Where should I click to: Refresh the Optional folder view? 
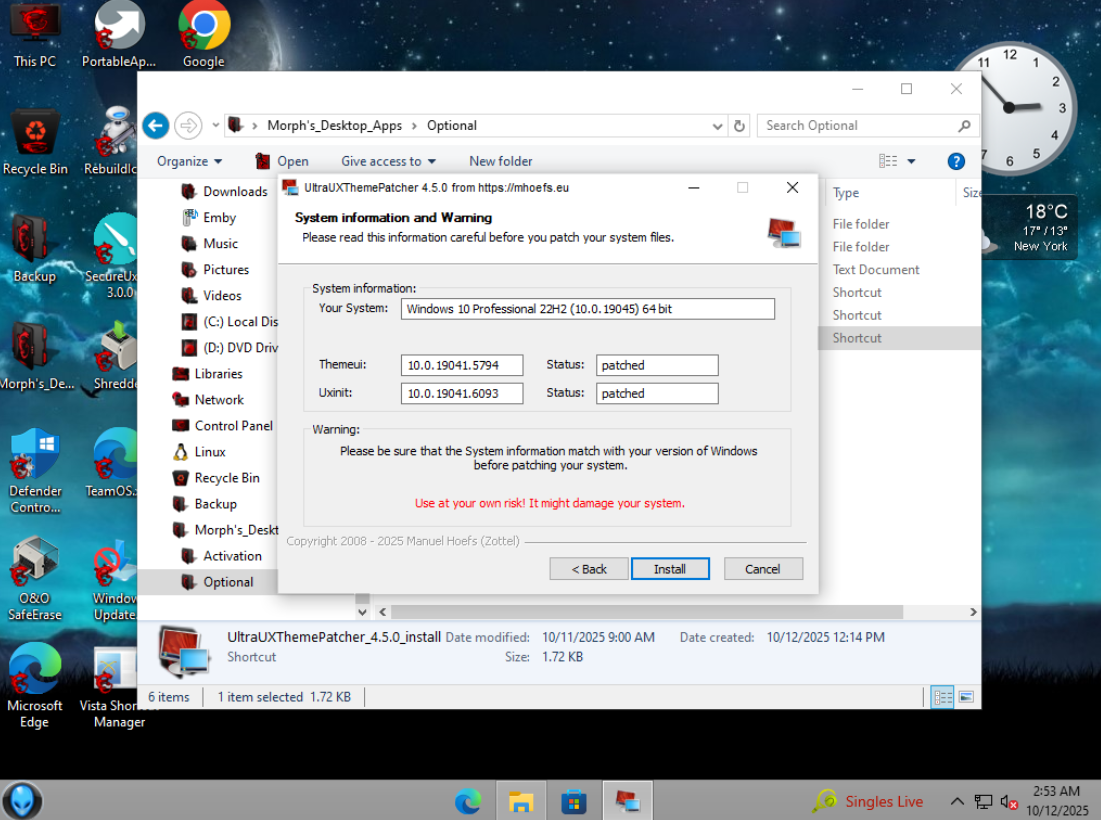tap(739, 126)
